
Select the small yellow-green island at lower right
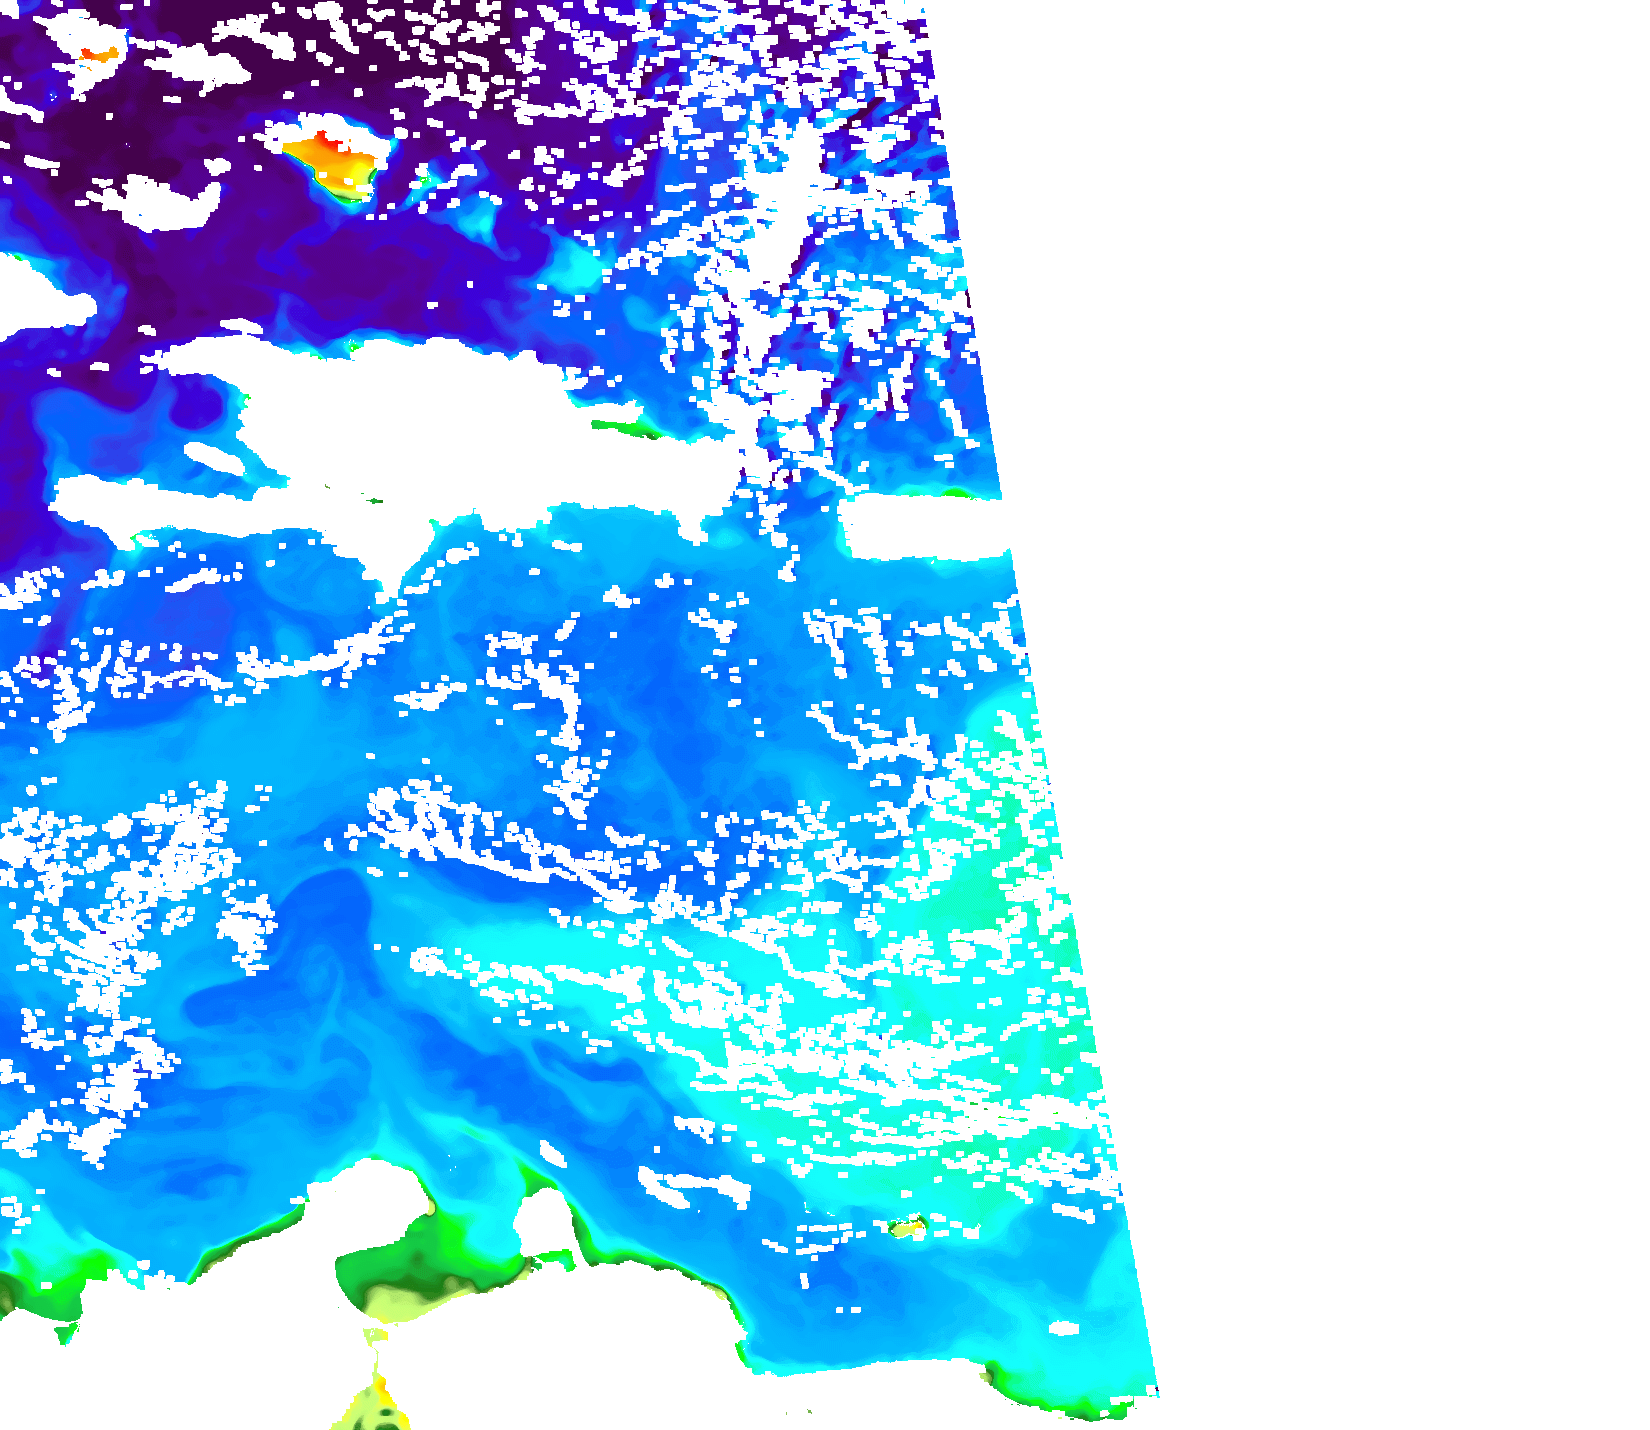tap(908, 1227)
